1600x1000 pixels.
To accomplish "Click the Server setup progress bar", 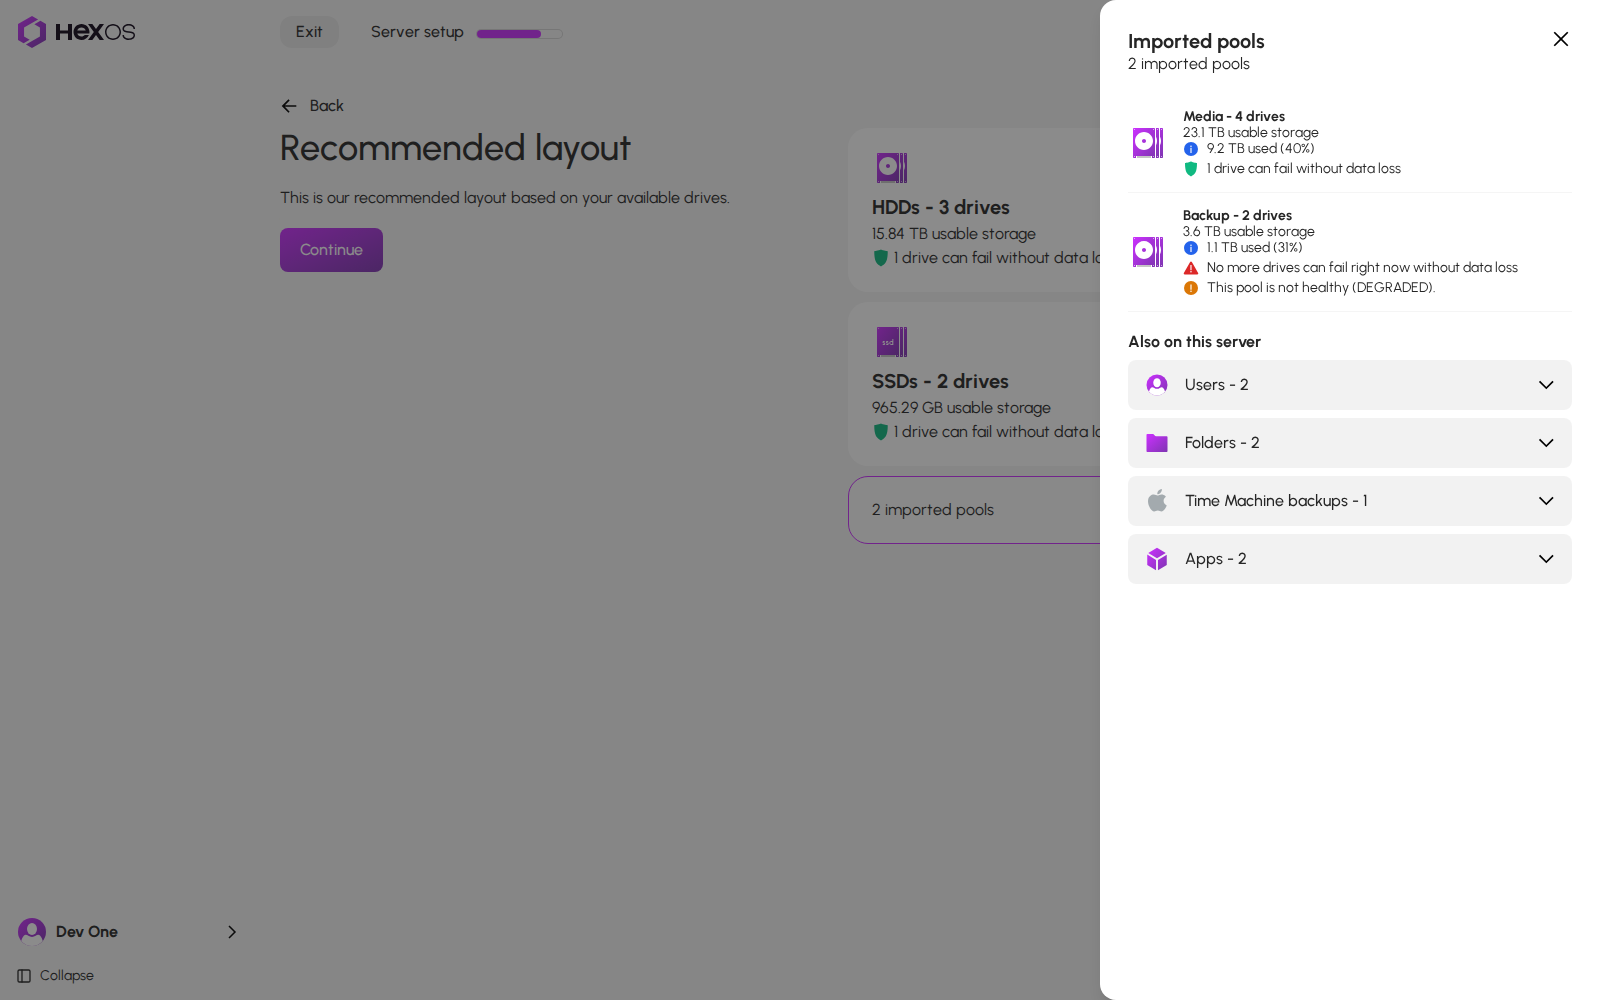I will [520, 34].
